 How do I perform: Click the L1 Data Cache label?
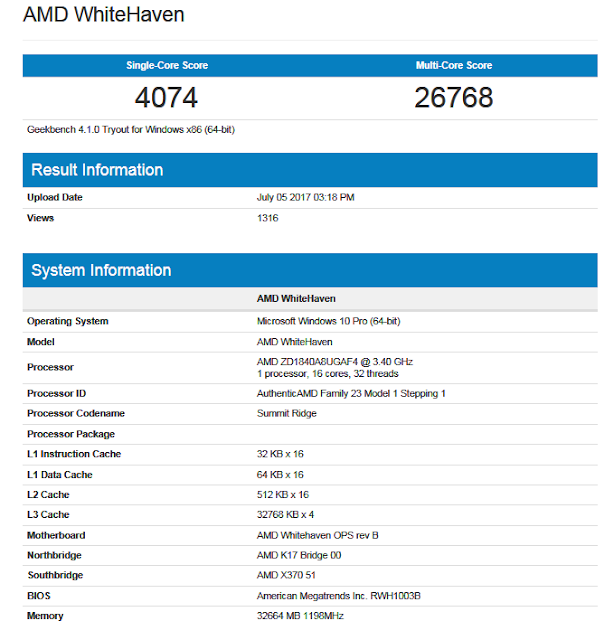(x=60, y=475)
